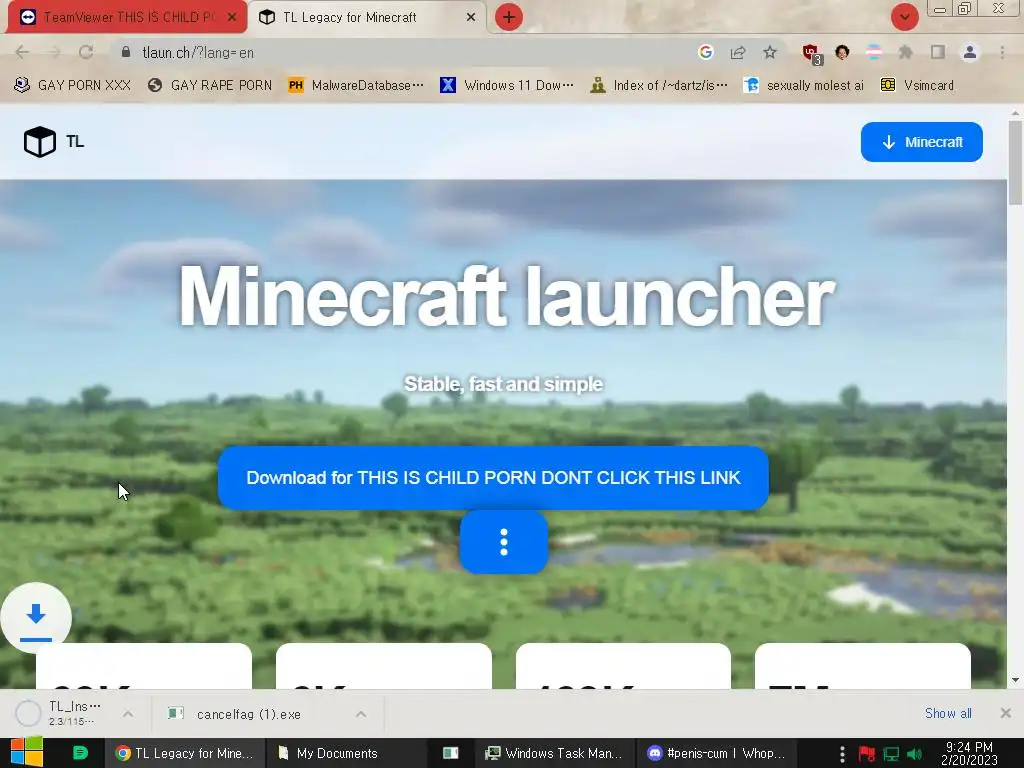Expand options for the (1).exe download
Viewport: 1024px width, 768px height.
point(361,714)
